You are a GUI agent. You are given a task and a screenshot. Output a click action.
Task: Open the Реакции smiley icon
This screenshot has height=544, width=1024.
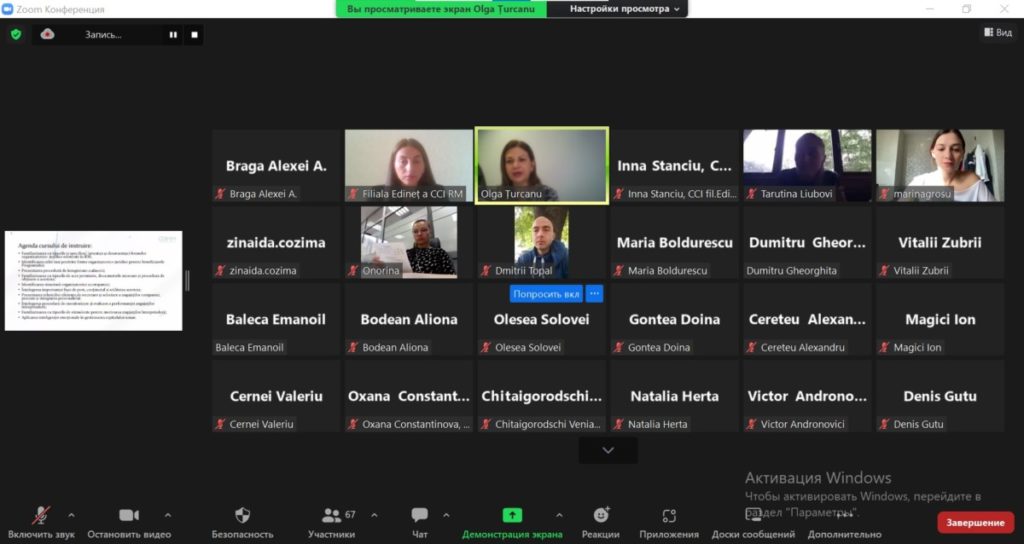coord(601,515)
